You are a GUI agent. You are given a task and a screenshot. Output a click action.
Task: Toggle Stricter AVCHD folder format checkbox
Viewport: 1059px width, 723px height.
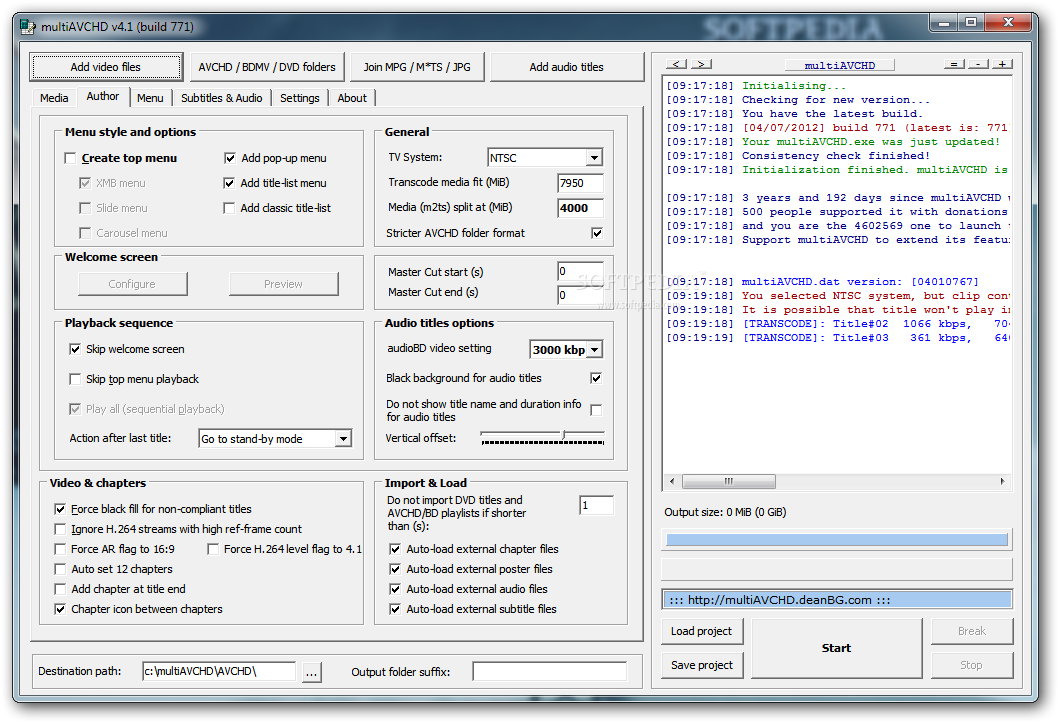click(x=597, y=233)
